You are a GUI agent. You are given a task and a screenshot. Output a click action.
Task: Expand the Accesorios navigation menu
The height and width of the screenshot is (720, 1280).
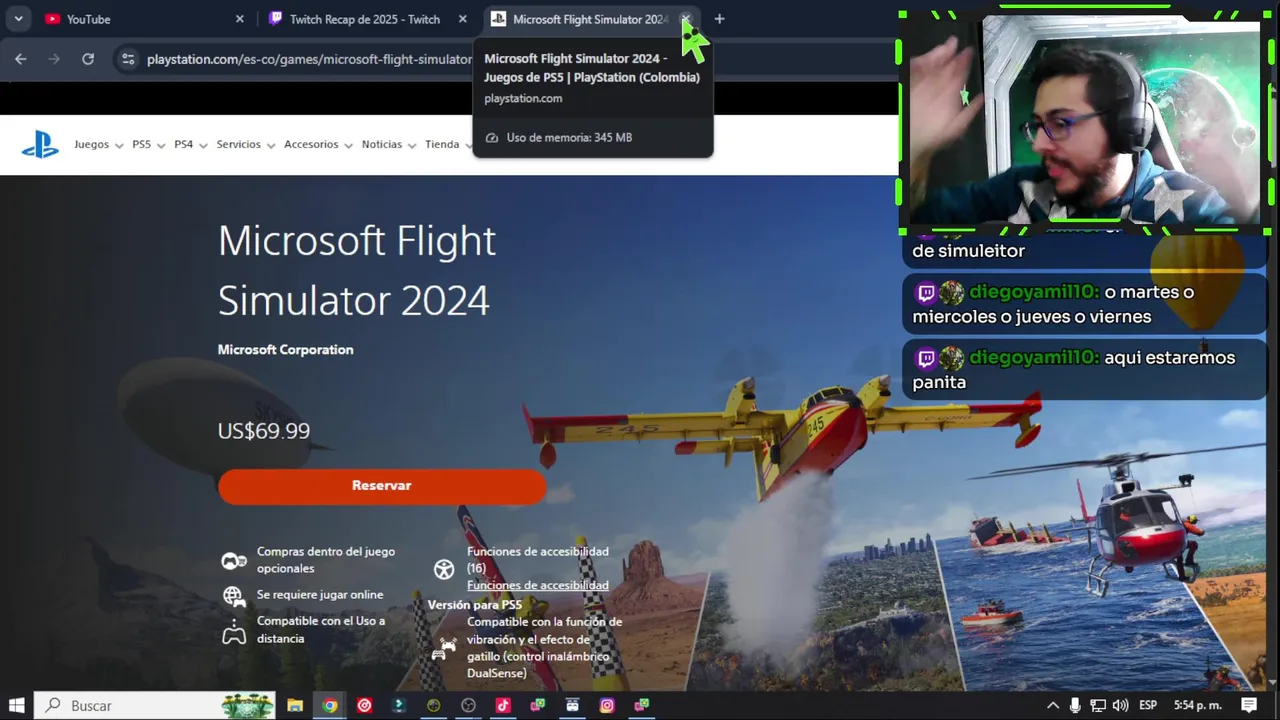318,145
